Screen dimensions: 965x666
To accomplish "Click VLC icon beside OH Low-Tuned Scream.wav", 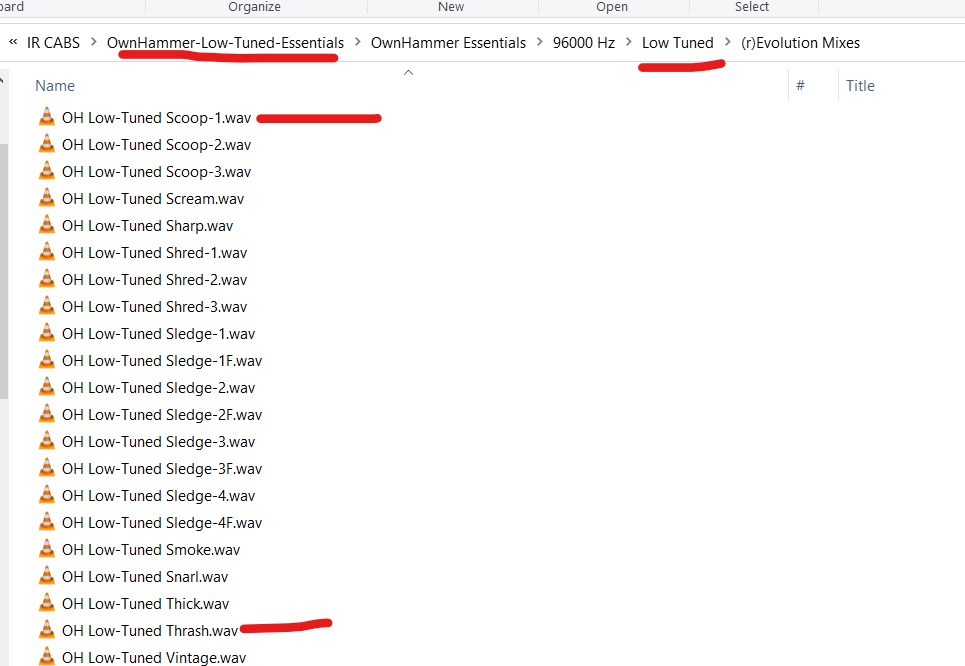I will click(47, 198).
